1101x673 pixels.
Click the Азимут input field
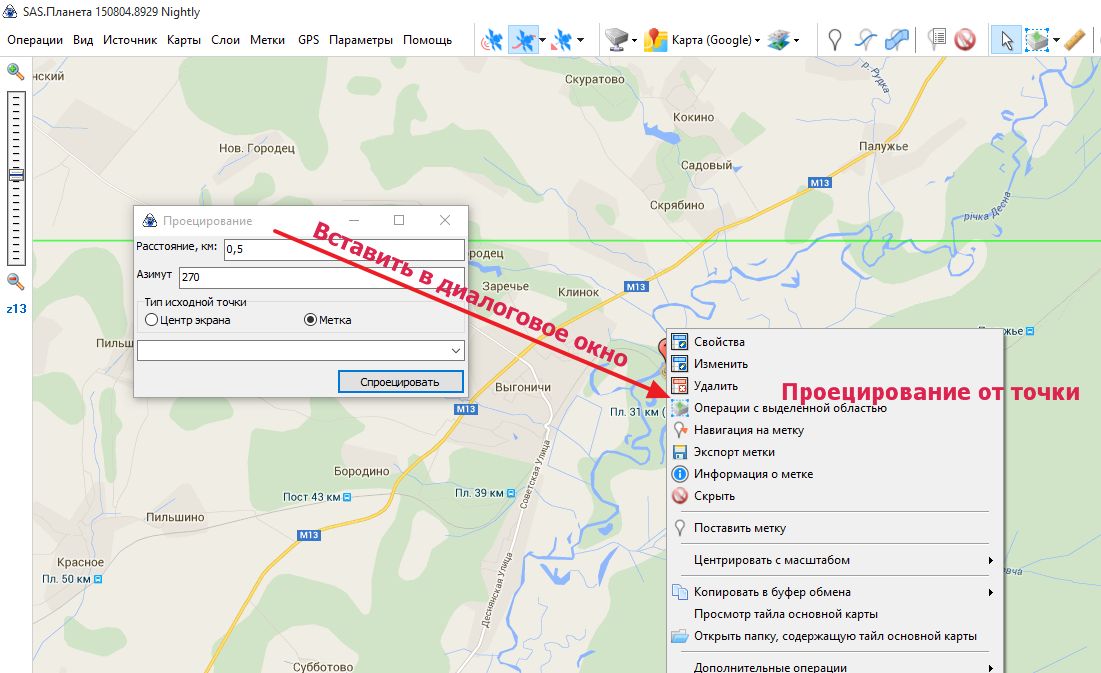(x=320, y=277)
